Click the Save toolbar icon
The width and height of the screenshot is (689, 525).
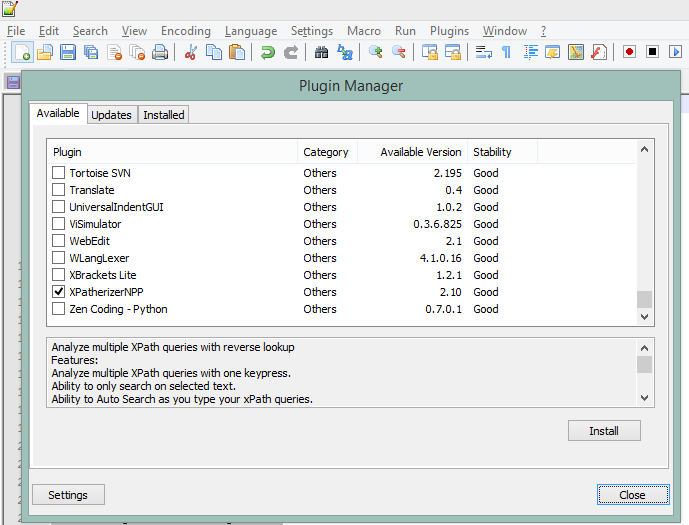click(68, 52)
